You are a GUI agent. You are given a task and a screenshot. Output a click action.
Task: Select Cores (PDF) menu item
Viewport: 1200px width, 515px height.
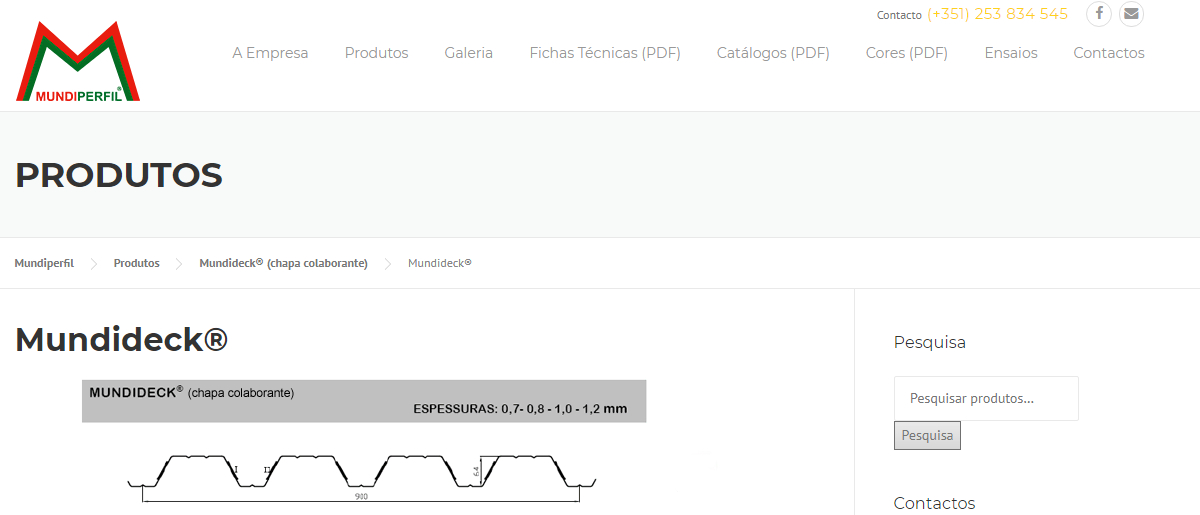pos(906,53)
